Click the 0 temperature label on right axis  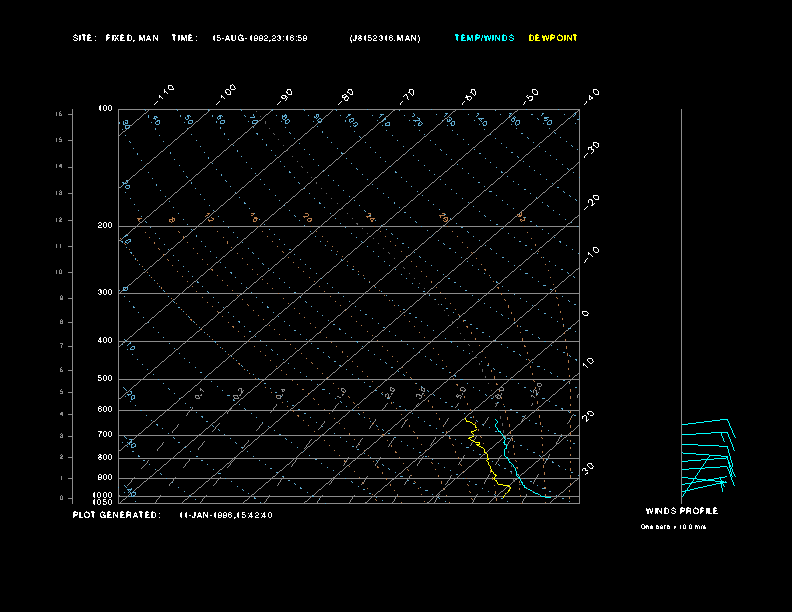pyautogui.click(x=586, y=314)
